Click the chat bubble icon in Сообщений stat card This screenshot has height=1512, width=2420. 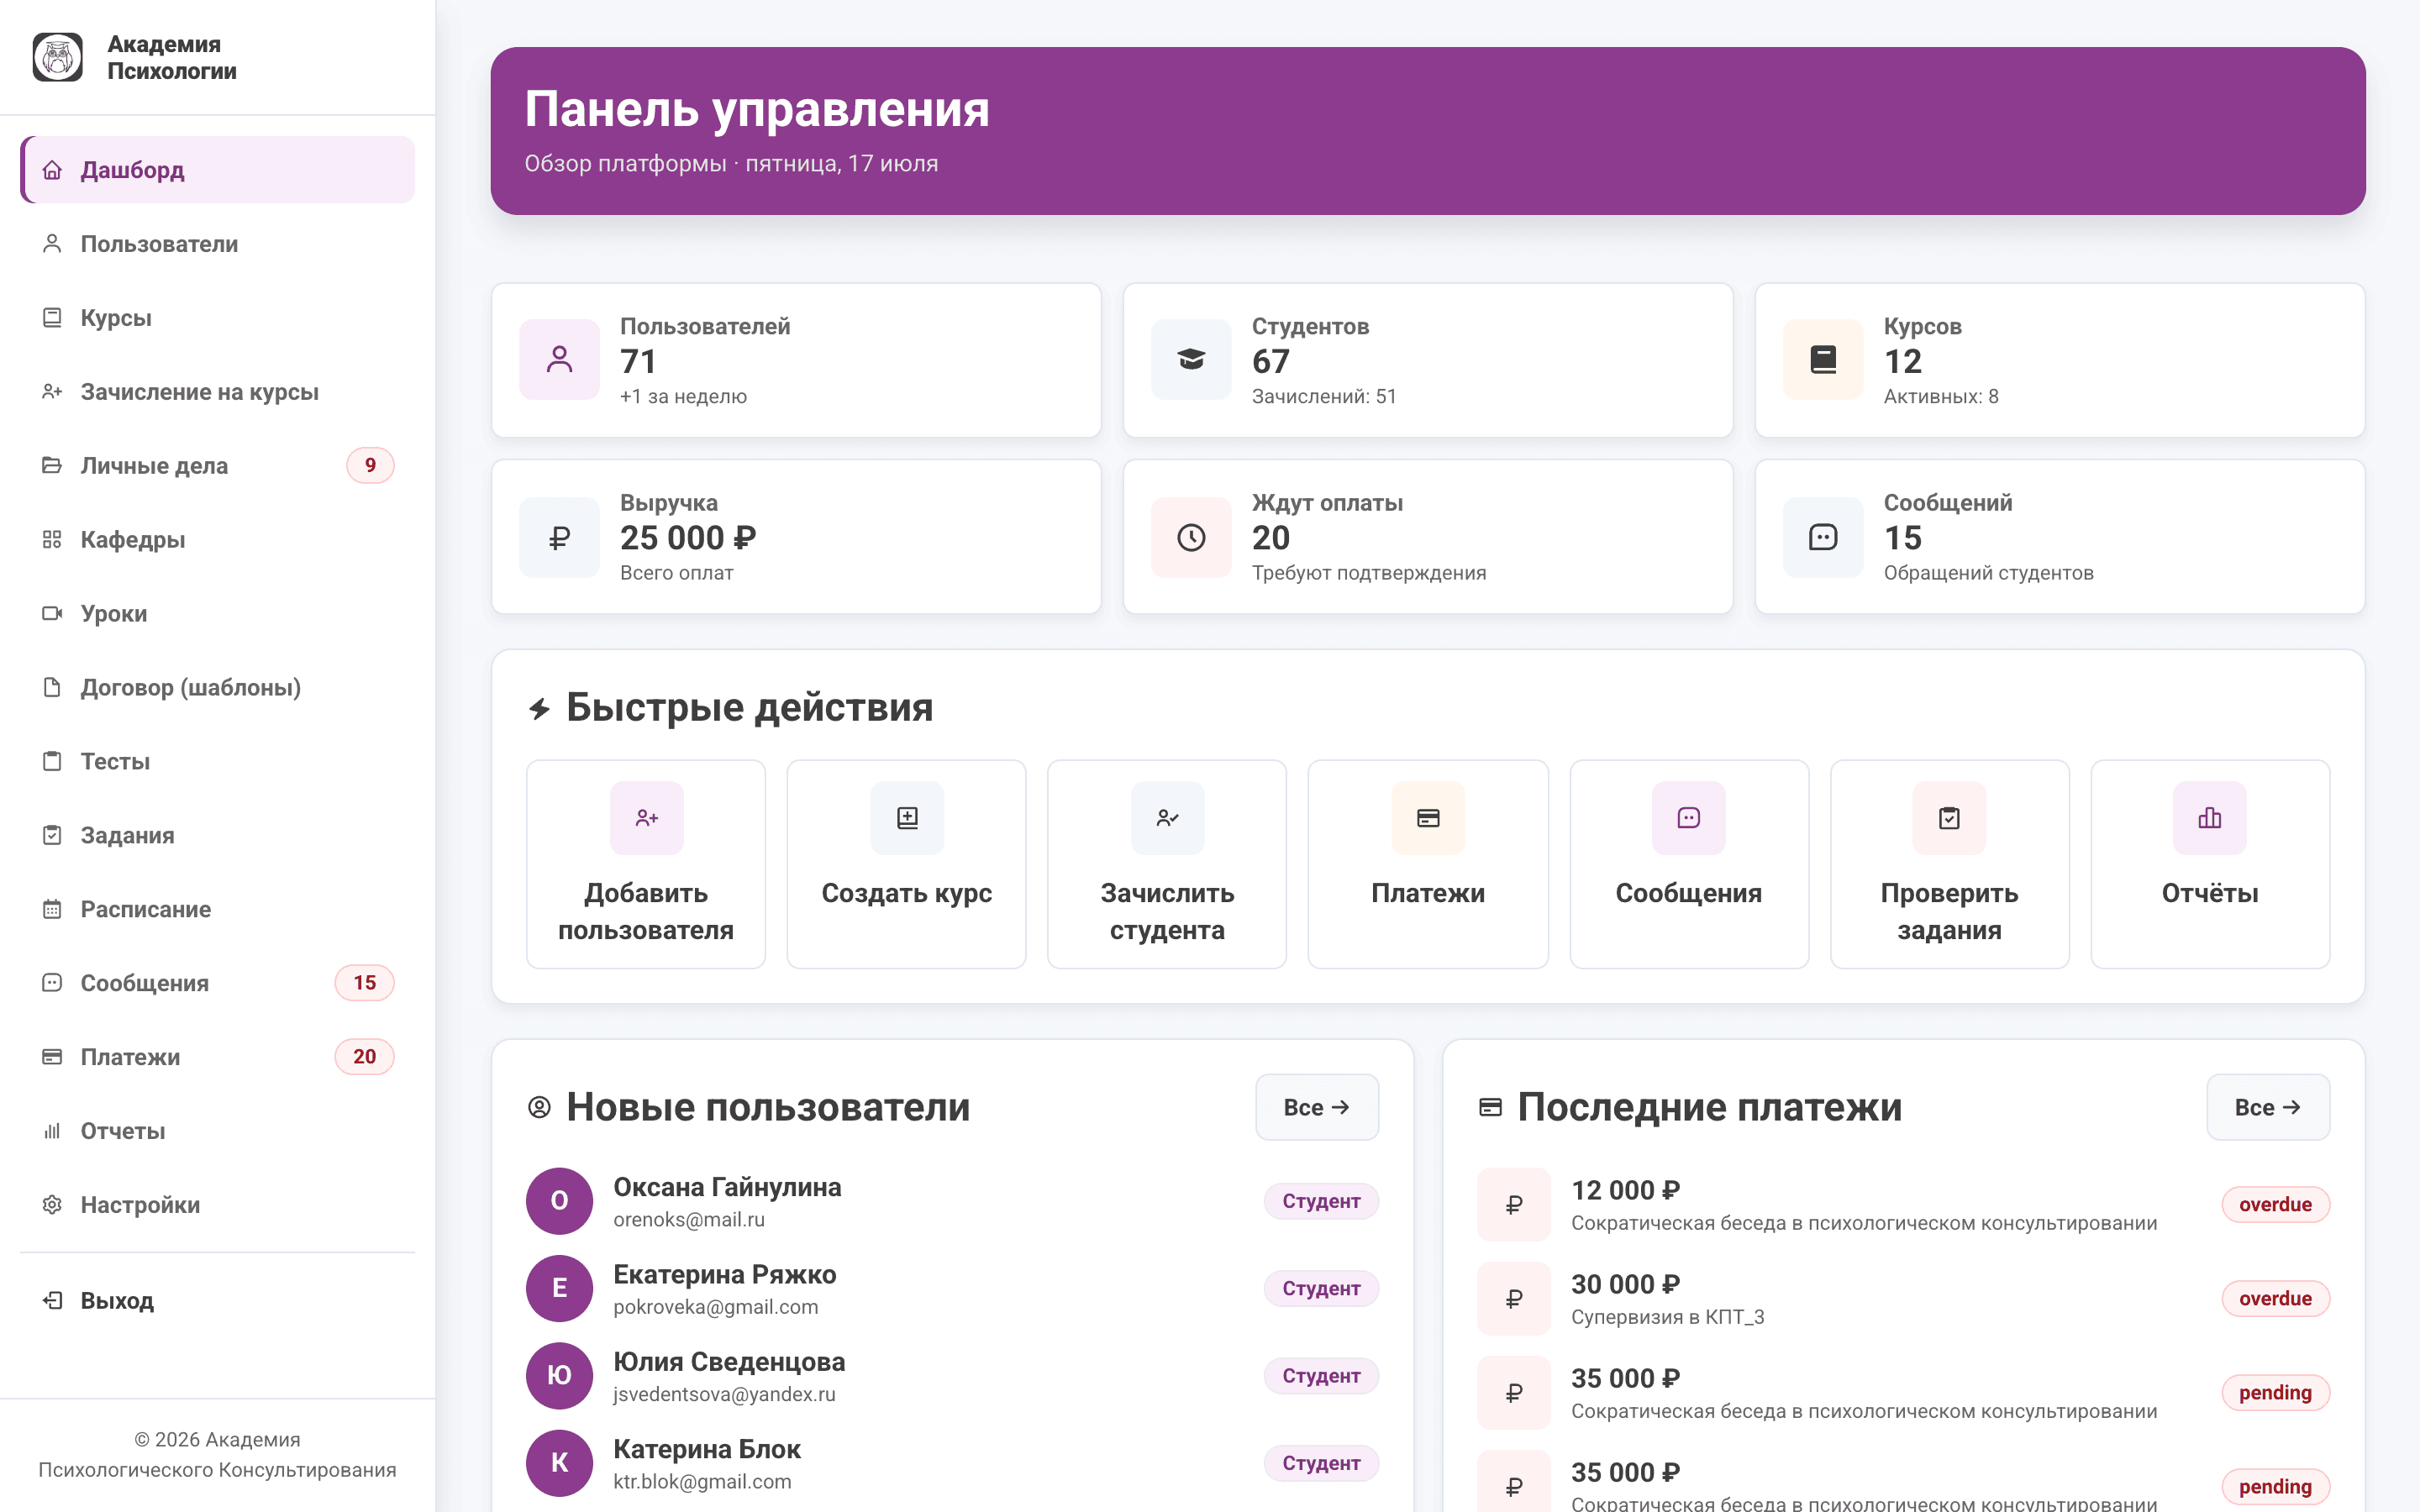(x=1823, y=538)
